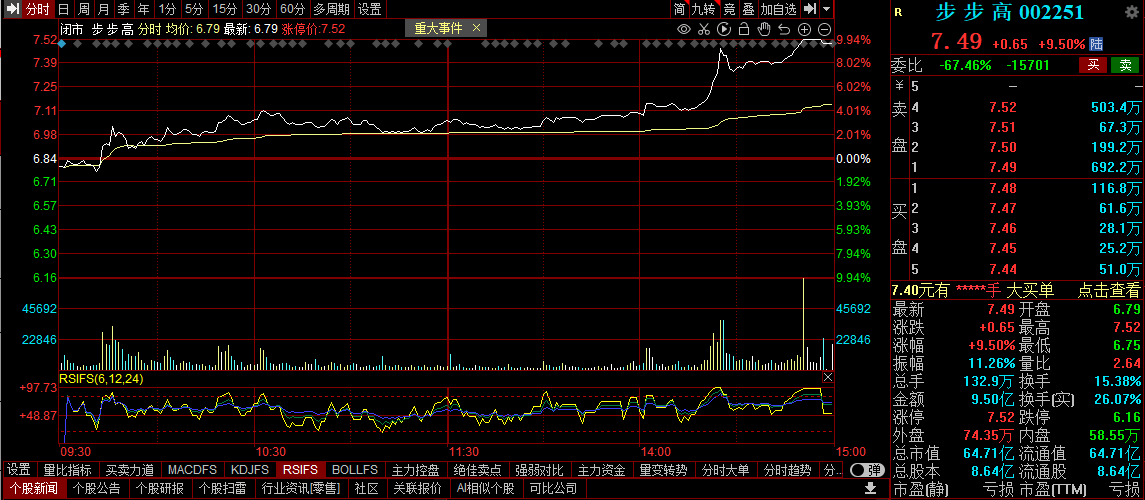
Task: Open the AI相似个股 tab
Action: (x=486, y=488)
